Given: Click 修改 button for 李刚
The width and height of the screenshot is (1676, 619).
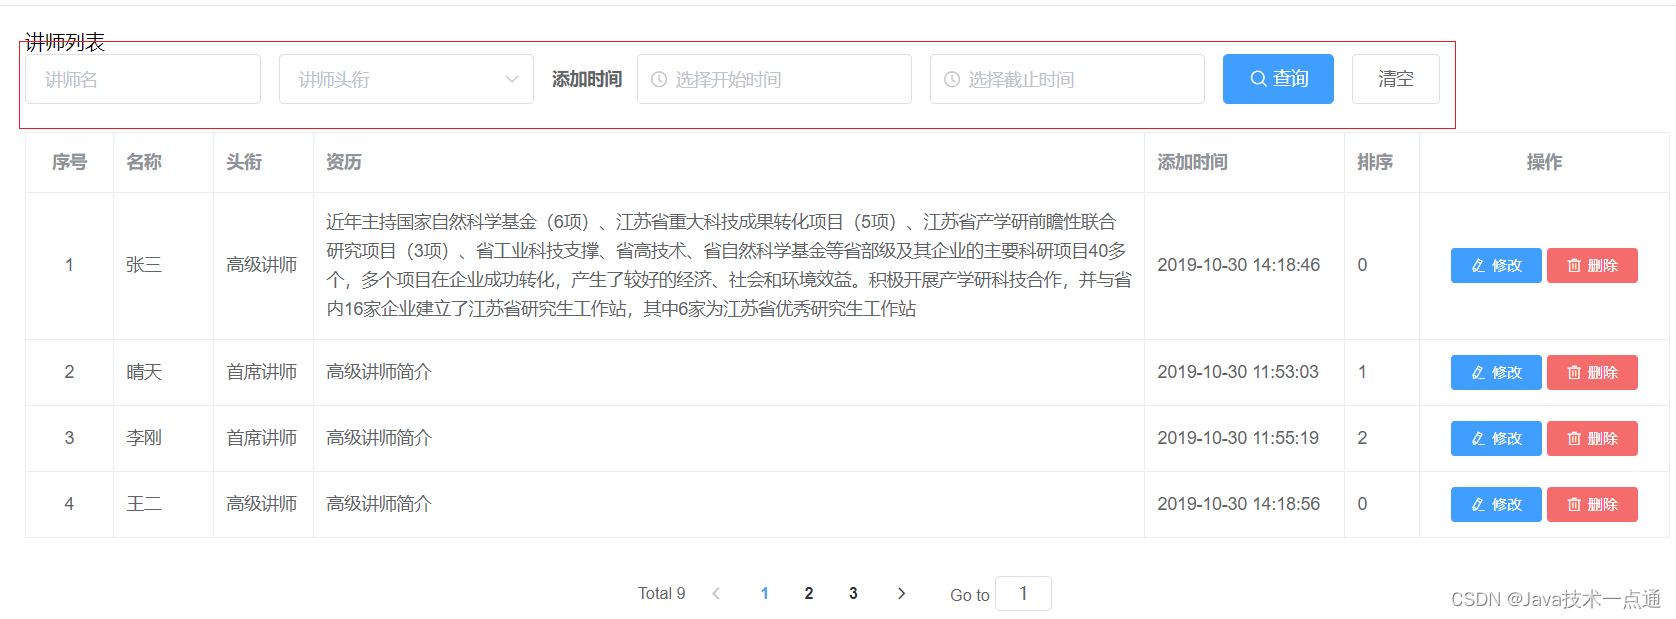Looking at the screenshot, I should tap(1496, 438).
